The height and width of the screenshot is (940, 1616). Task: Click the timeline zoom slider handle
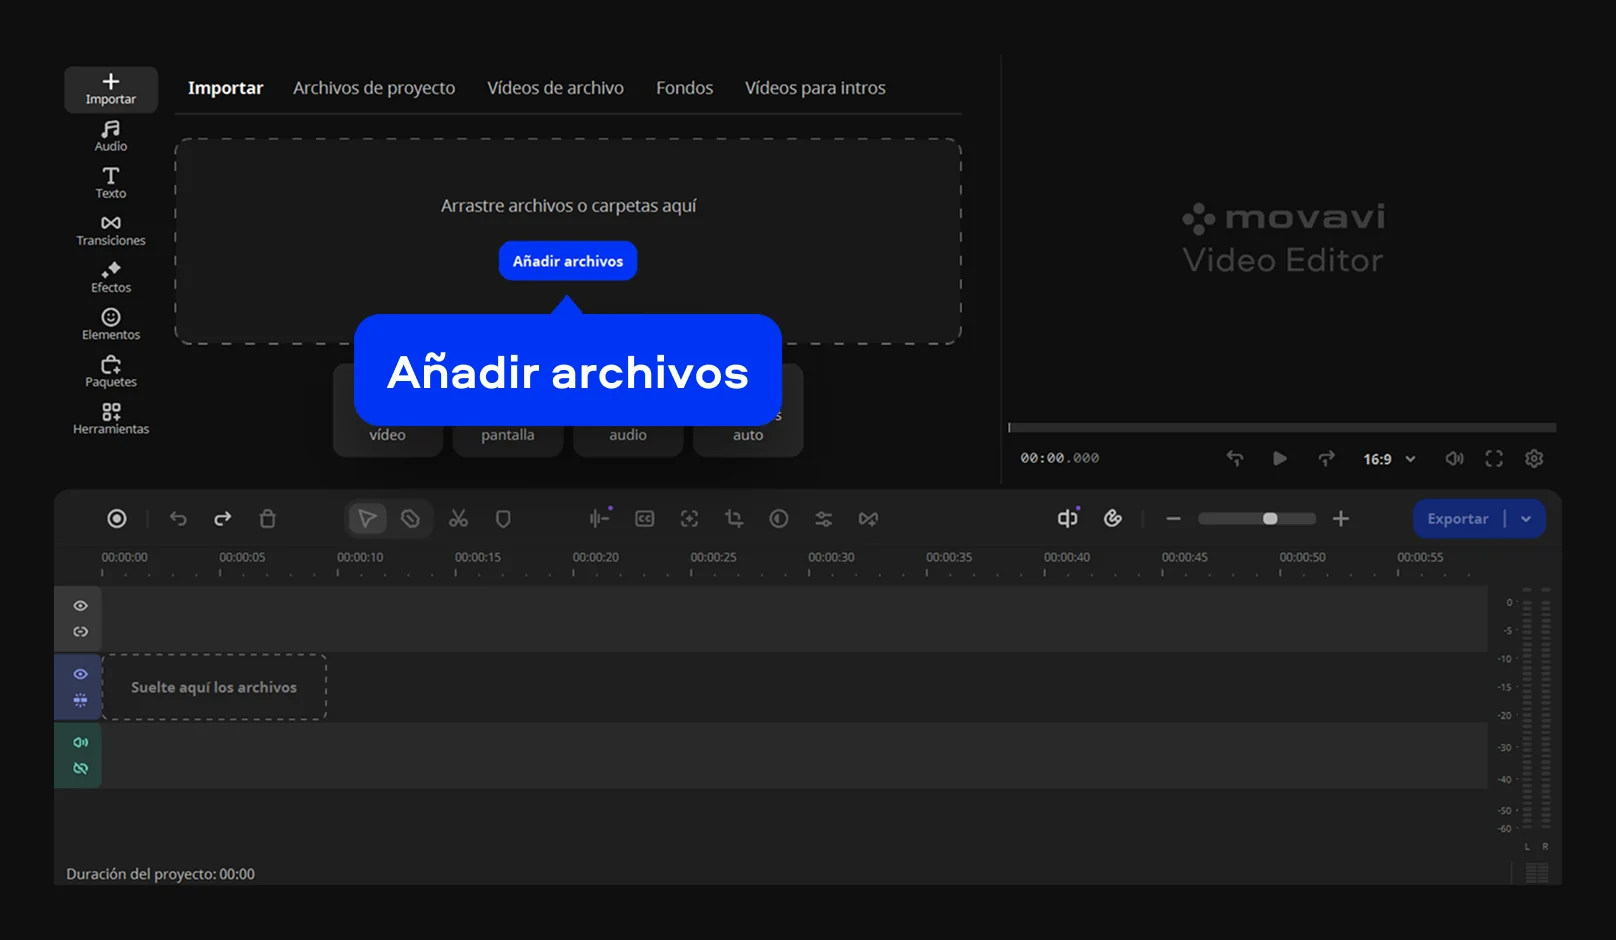[1270, 519]
